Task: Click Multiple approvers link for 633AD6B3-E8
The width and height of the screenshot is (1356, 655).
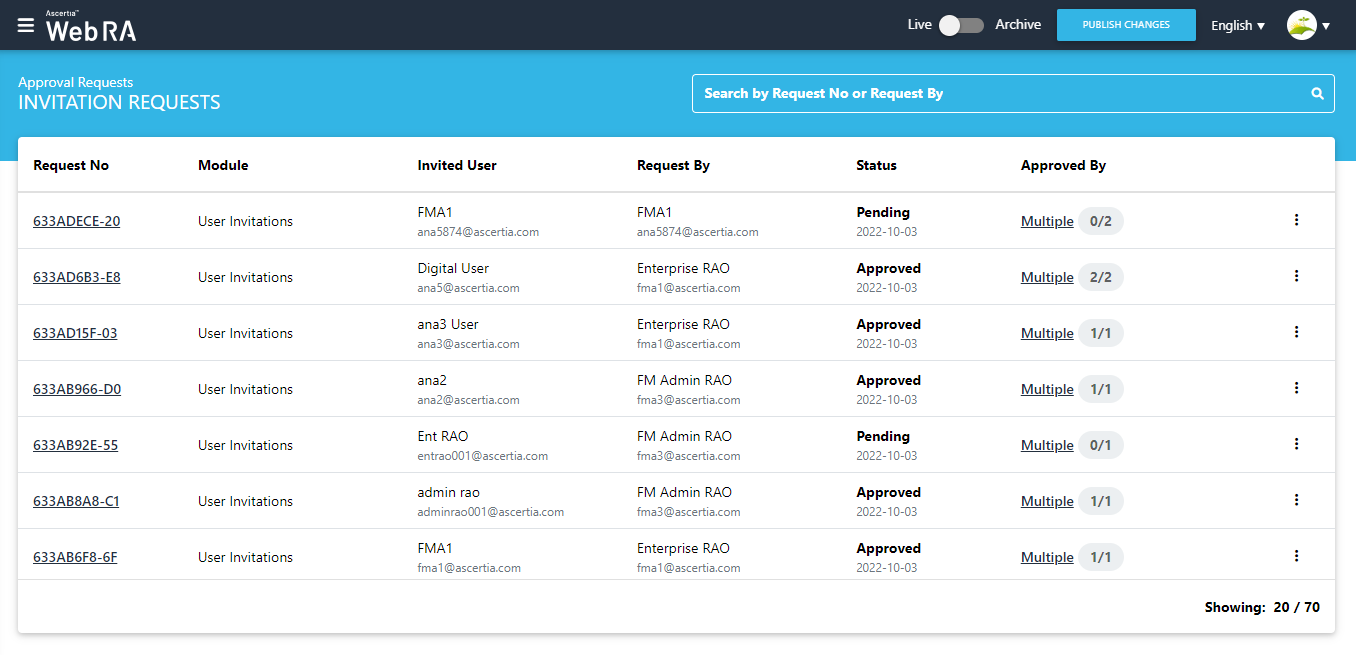Action: 1046,277
